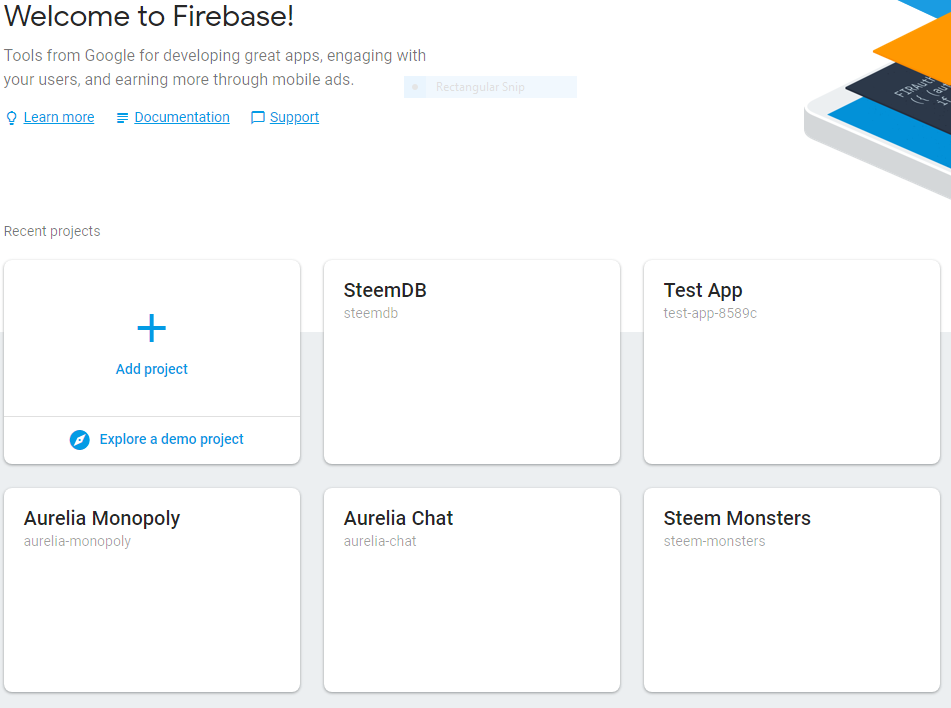
Task: Click the Rectangular Snip overlay icon
Action: coord(415,87)
